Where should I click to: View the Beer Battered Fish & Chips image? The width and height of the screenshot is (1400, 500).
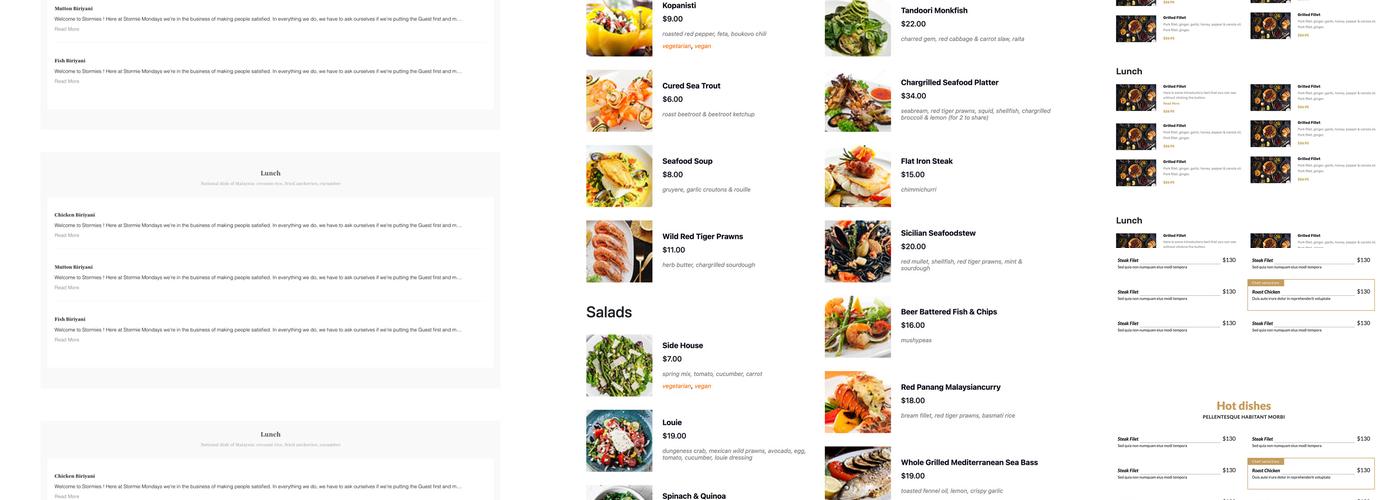pyautogui.click(x=857, y=327)
